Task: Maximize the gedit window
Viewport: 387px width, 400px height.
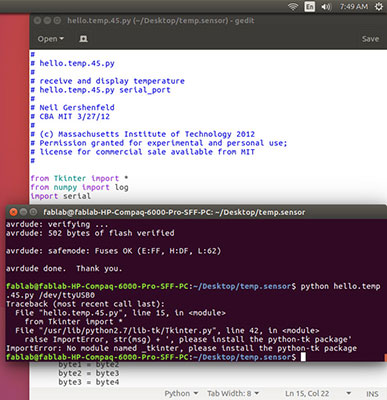Action: (57, 21)
